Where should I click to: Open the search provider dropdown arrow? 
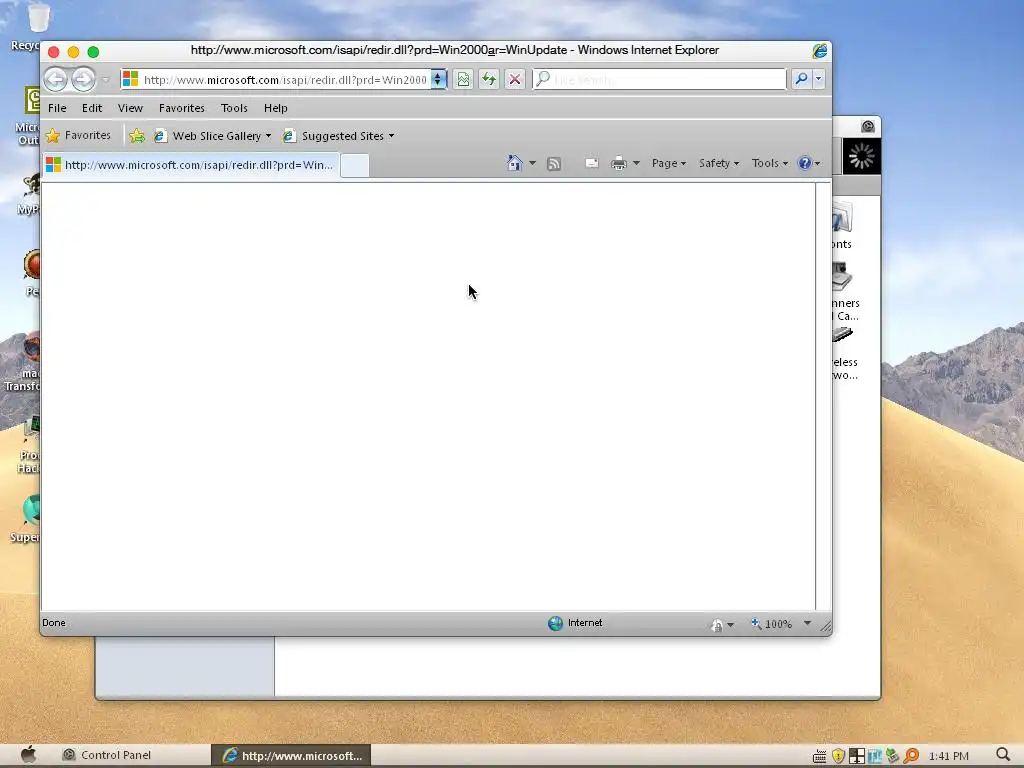point(818,80)
